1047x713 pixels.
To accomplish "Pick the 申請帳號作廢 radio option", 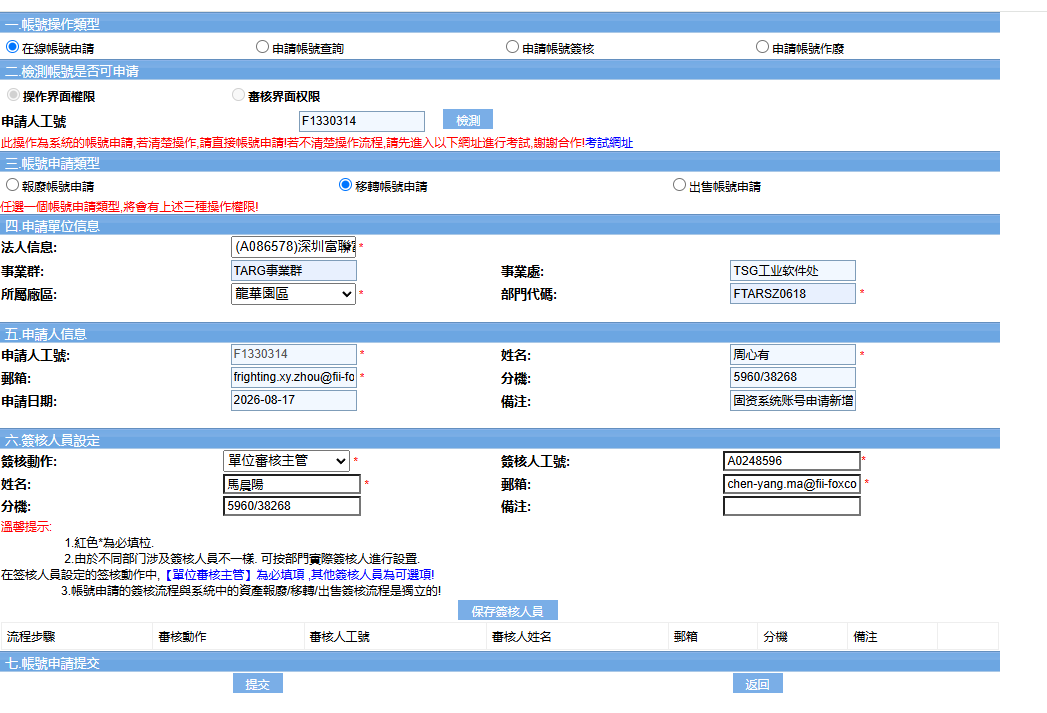I will [x=762, y=47].
